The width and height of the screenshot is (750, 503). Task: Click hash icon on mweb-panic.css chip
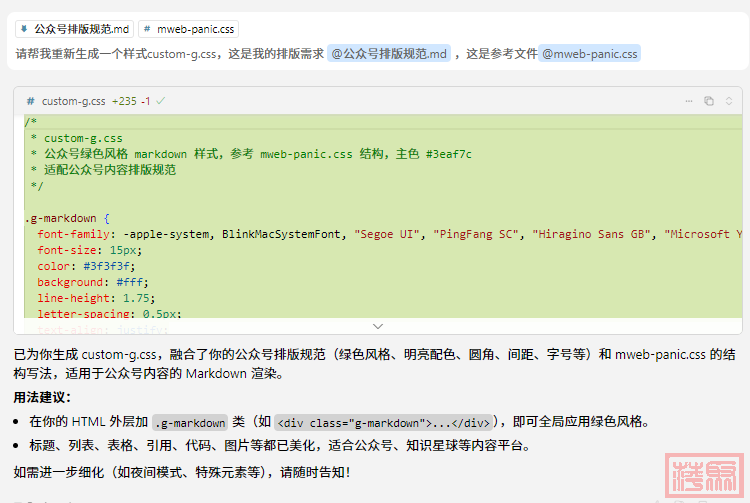click(148, 29)
